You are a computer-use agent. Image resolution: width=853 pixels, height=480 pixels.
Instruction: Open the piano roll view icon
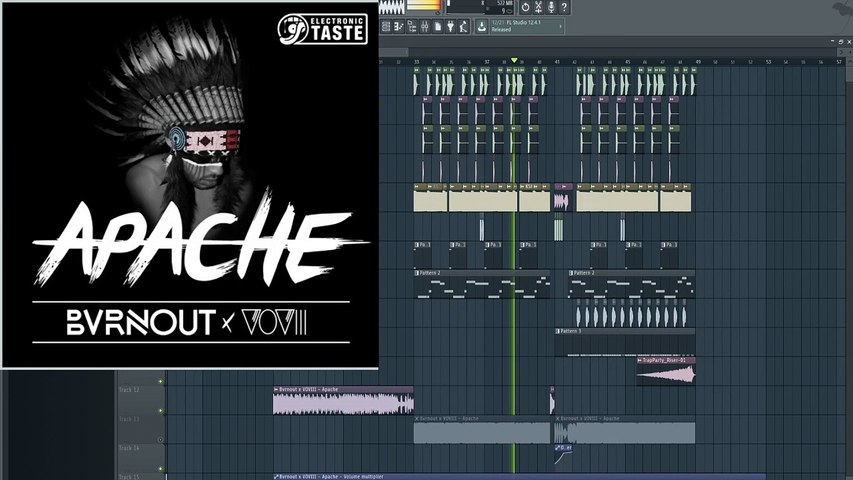[399, 27]
